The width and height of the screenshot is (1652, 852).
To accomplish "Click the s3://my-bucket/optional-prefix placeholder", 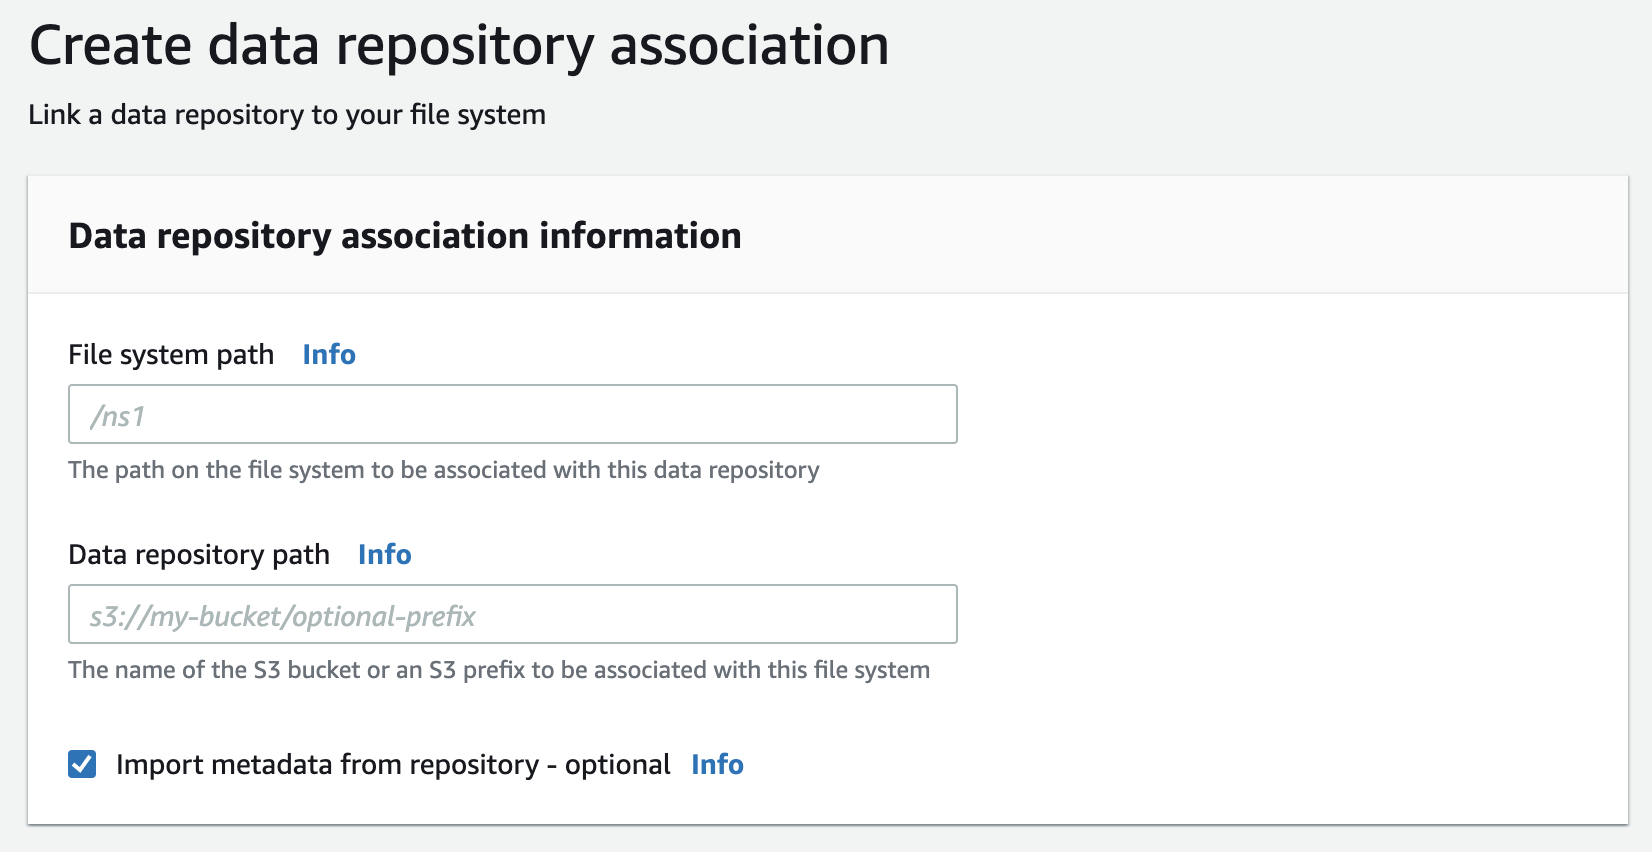I will [x=283, y=616].
